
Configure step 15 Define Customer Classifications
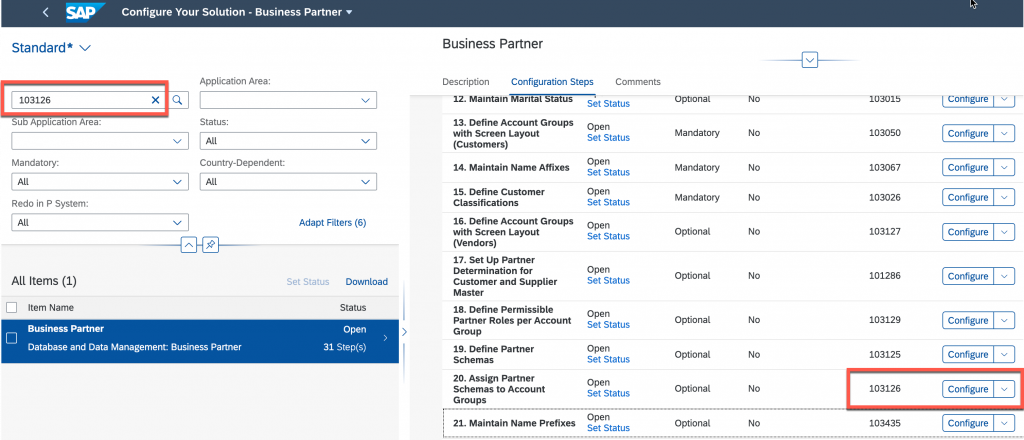(967, 197)
